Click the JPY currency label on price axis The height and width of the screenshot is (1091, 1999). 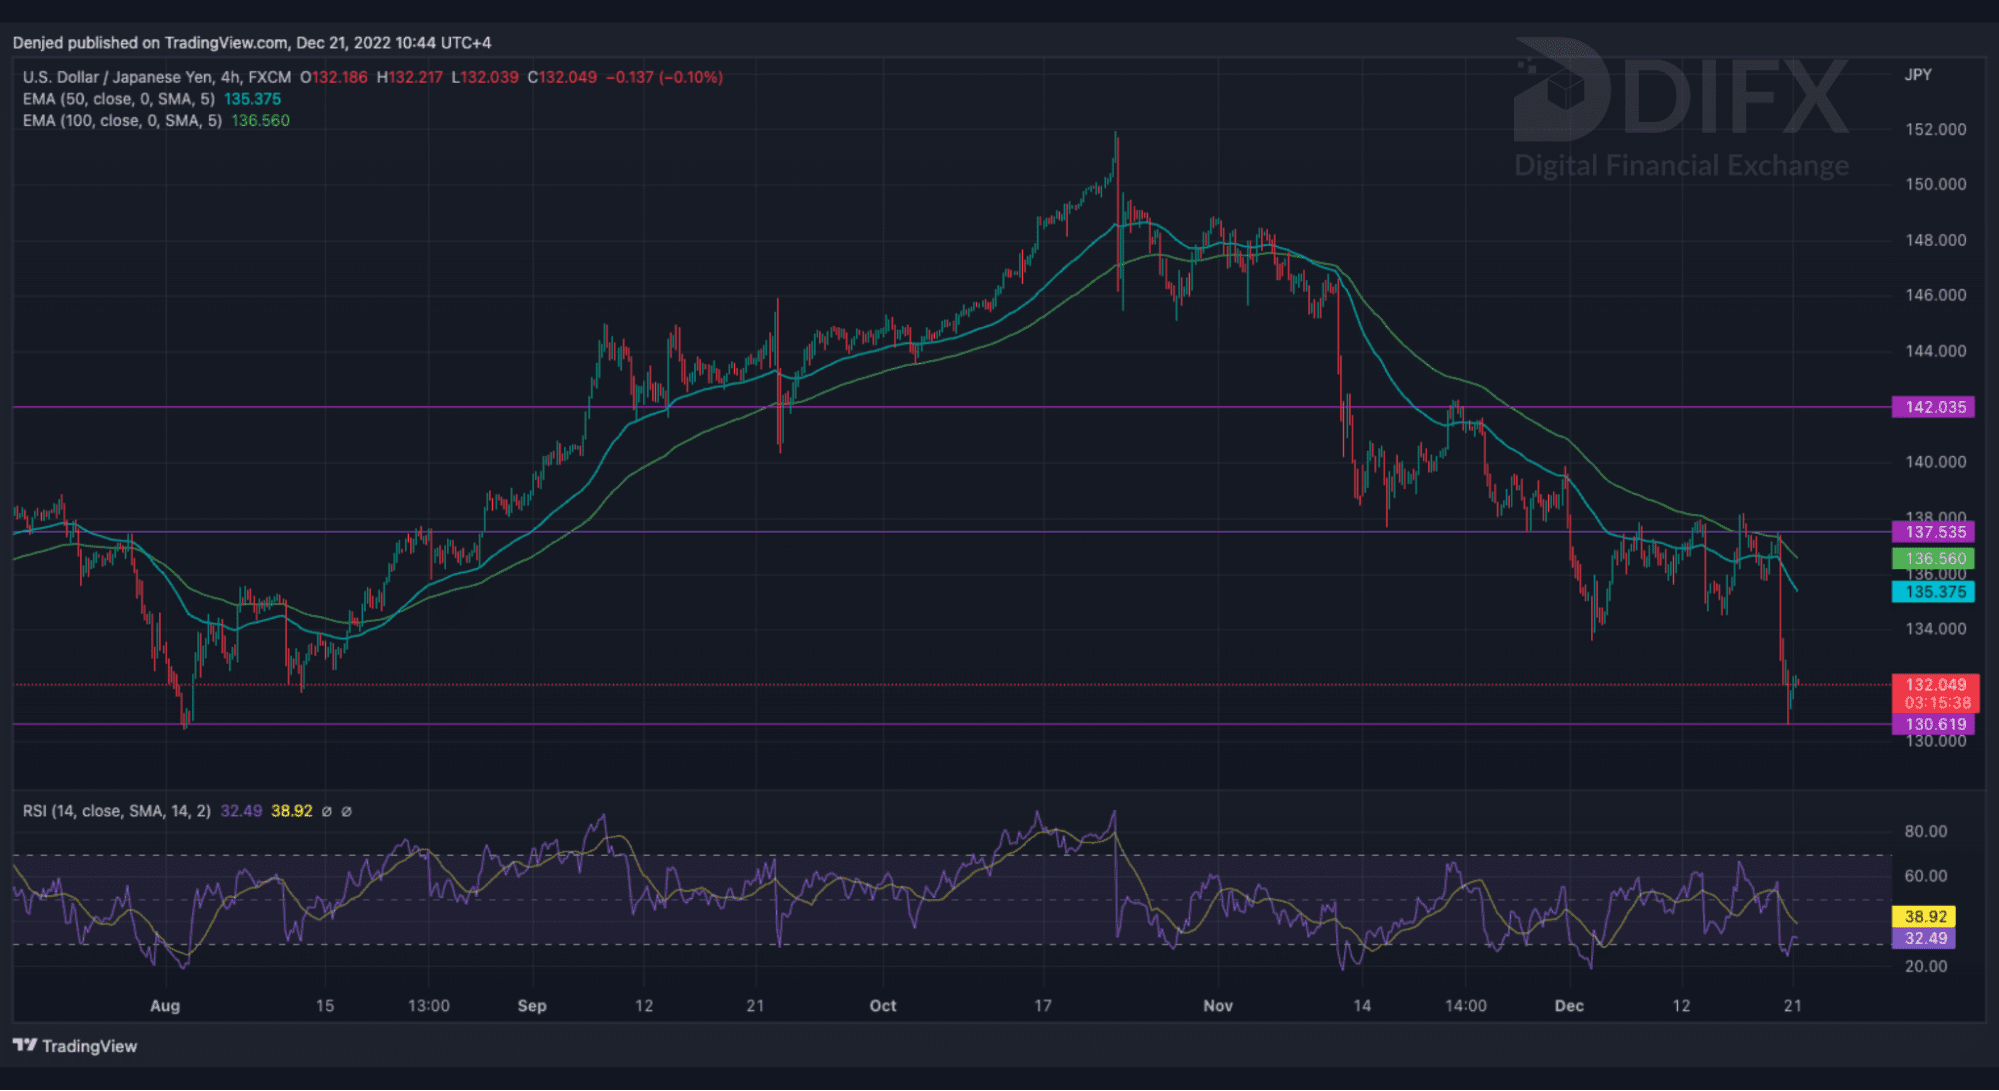(x=1917, y=75)
